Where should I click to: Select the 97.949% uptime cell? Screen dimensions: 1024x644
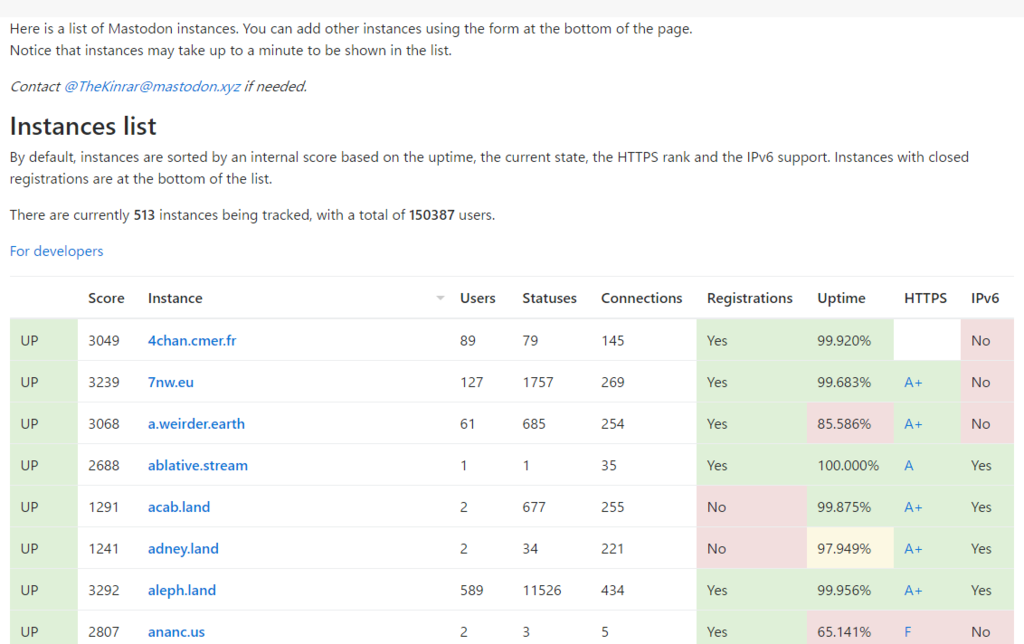(850, 549)
